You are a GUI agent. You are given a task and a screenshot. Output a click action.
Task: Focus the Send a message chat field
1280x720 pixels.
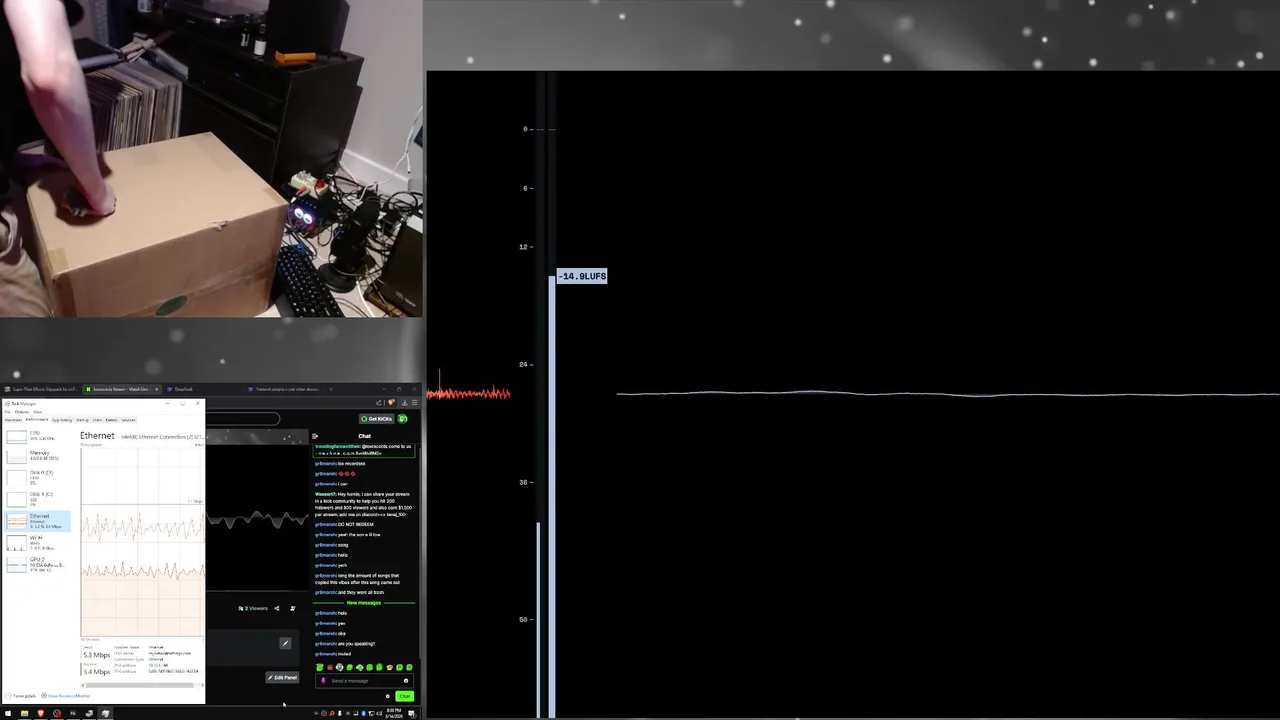(364, 681)
